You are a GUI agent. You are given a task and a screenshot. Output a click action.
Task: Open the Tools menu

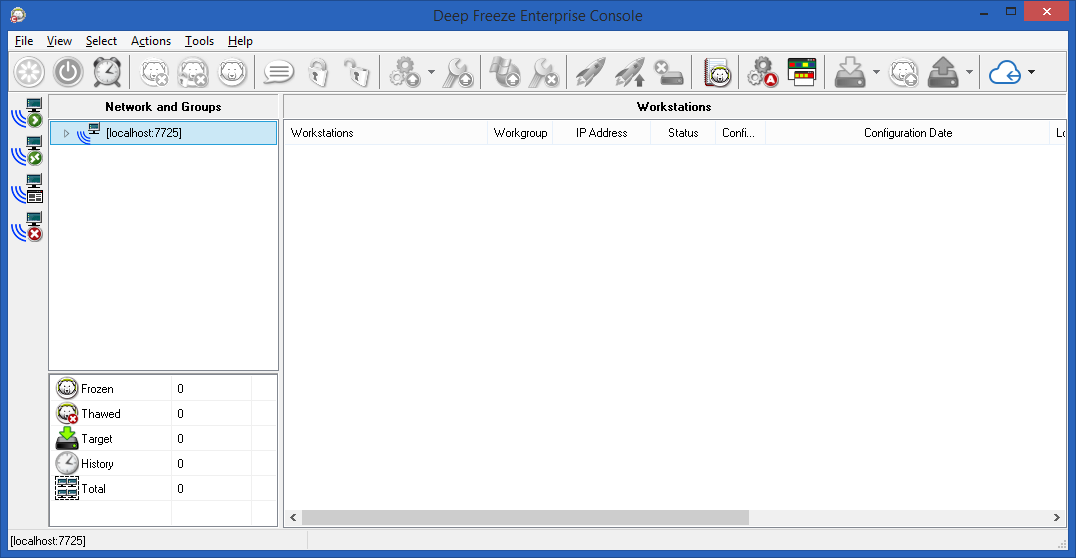(x=199, y=41)
